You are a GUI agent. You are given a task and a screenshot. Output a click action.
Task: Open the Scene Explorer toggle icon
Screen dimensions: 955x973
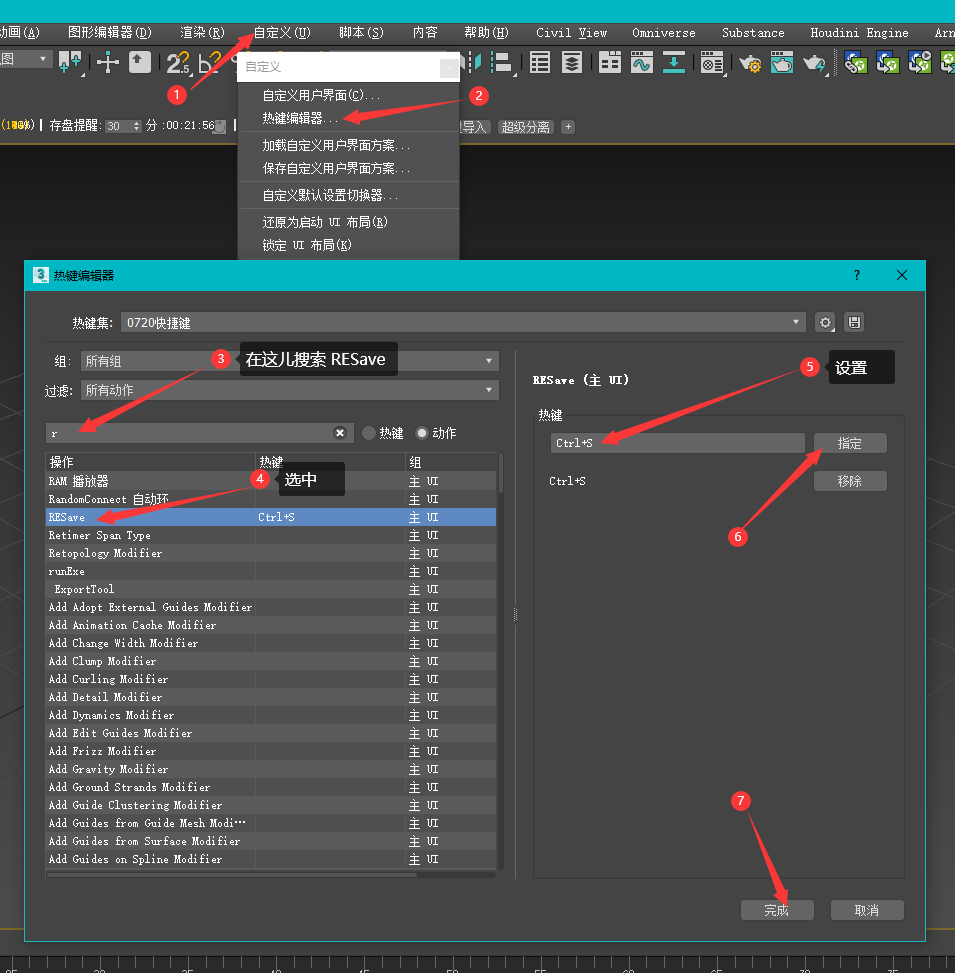click(540, 62)
